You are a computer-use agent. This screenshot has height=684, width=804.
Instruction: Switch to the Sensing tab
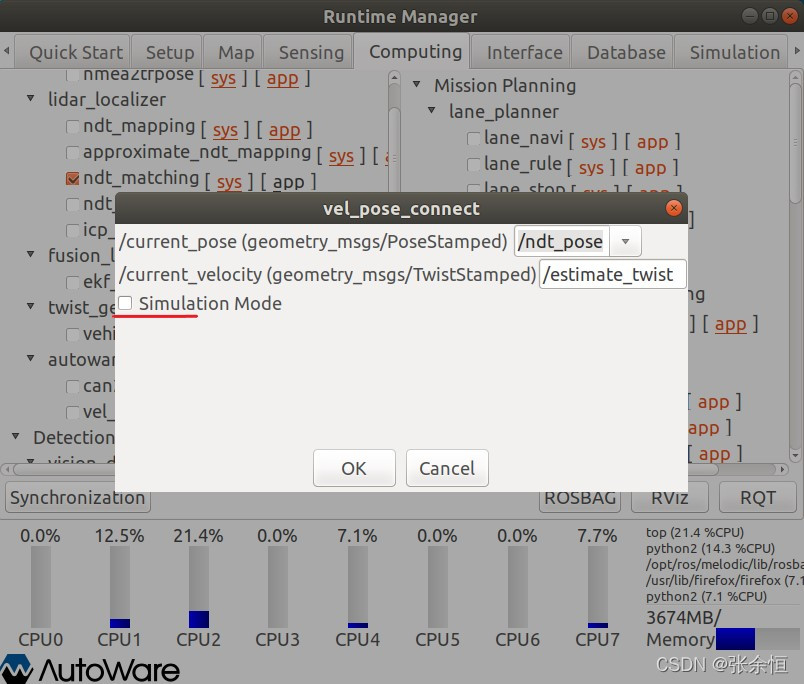308,52
